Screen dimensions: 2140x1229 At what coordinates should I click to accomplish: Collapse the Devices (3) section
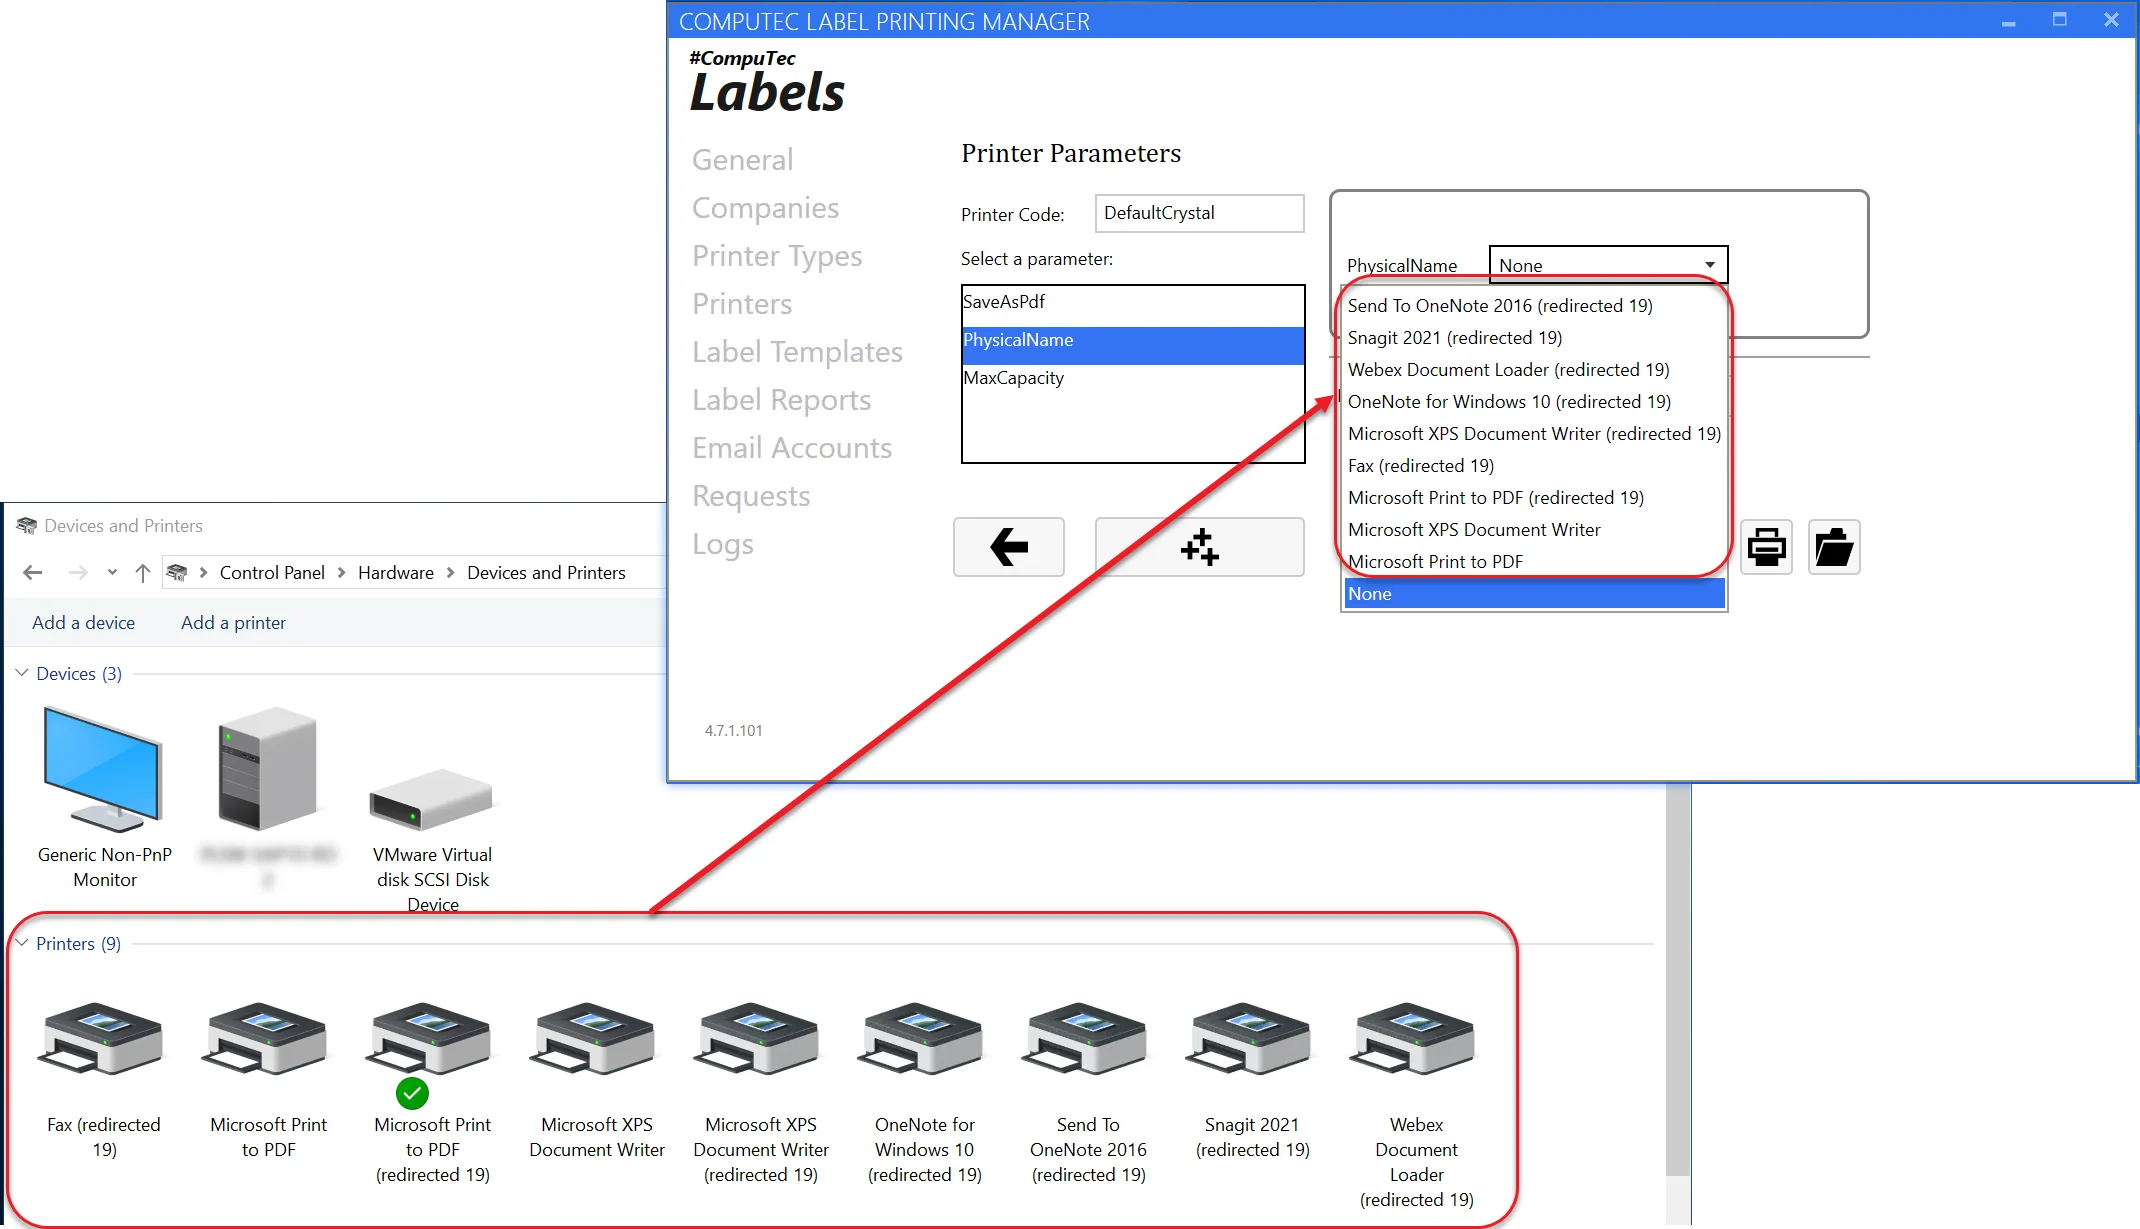[x=22, y=673]
